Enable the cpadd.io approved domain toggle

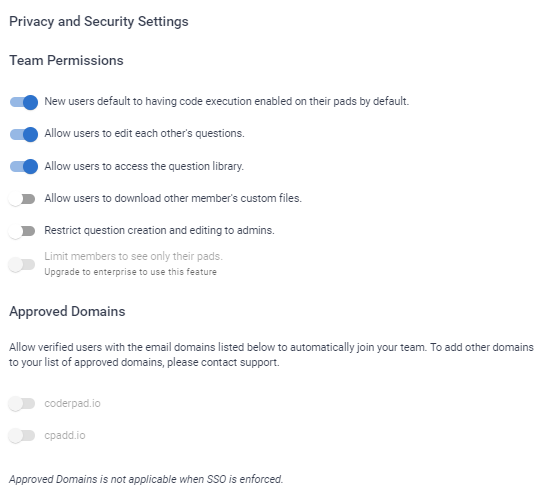(x=22, y=435)
